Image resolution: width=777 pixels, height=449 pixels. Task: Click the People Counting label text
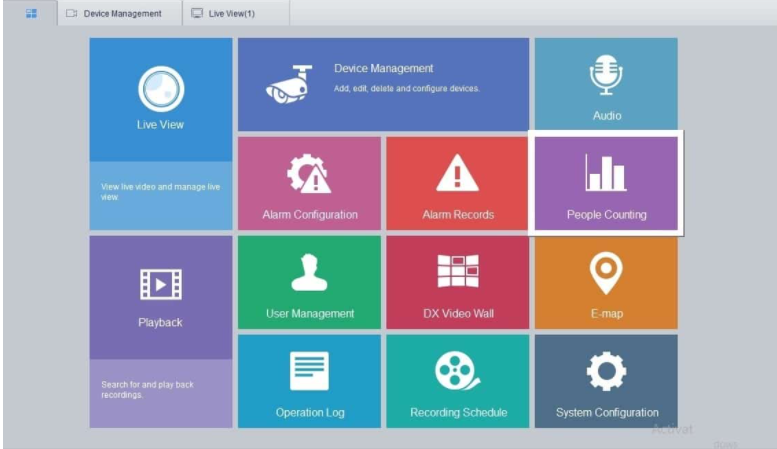click(x=606, y=215)
